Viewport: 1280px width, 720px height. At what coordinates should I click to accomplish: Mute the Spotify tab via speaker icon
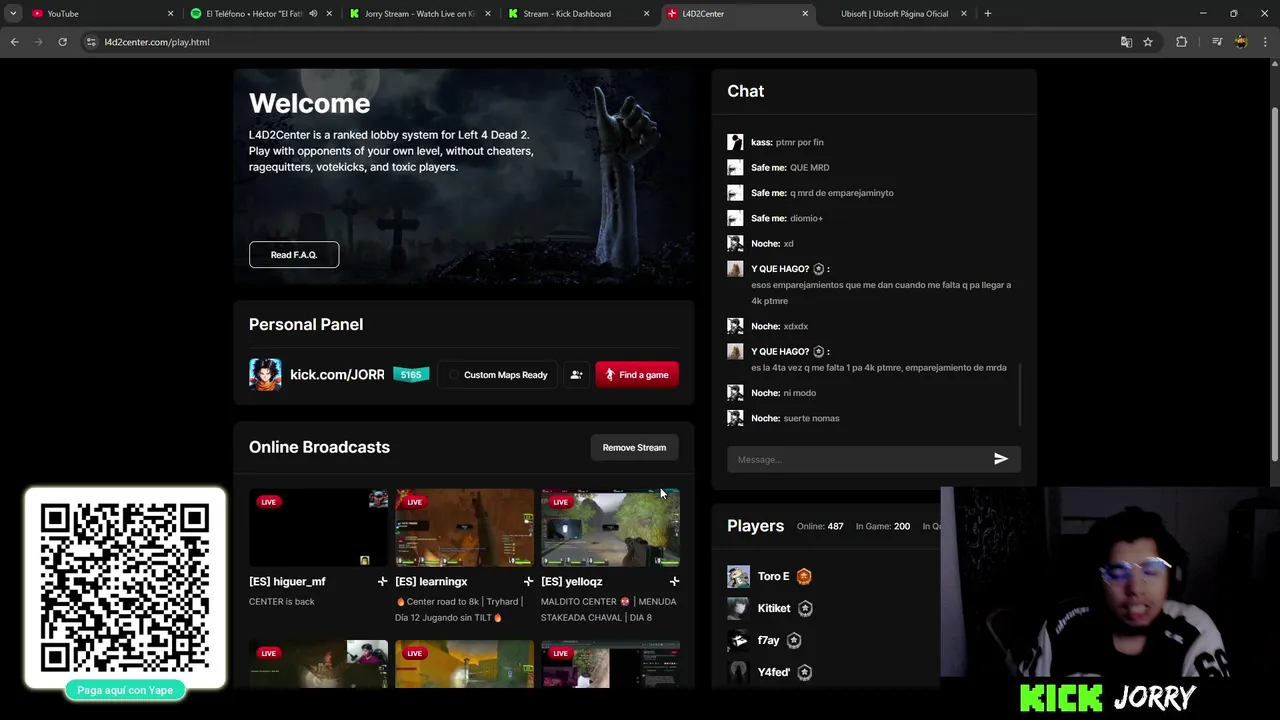click(x=313, y=14)
